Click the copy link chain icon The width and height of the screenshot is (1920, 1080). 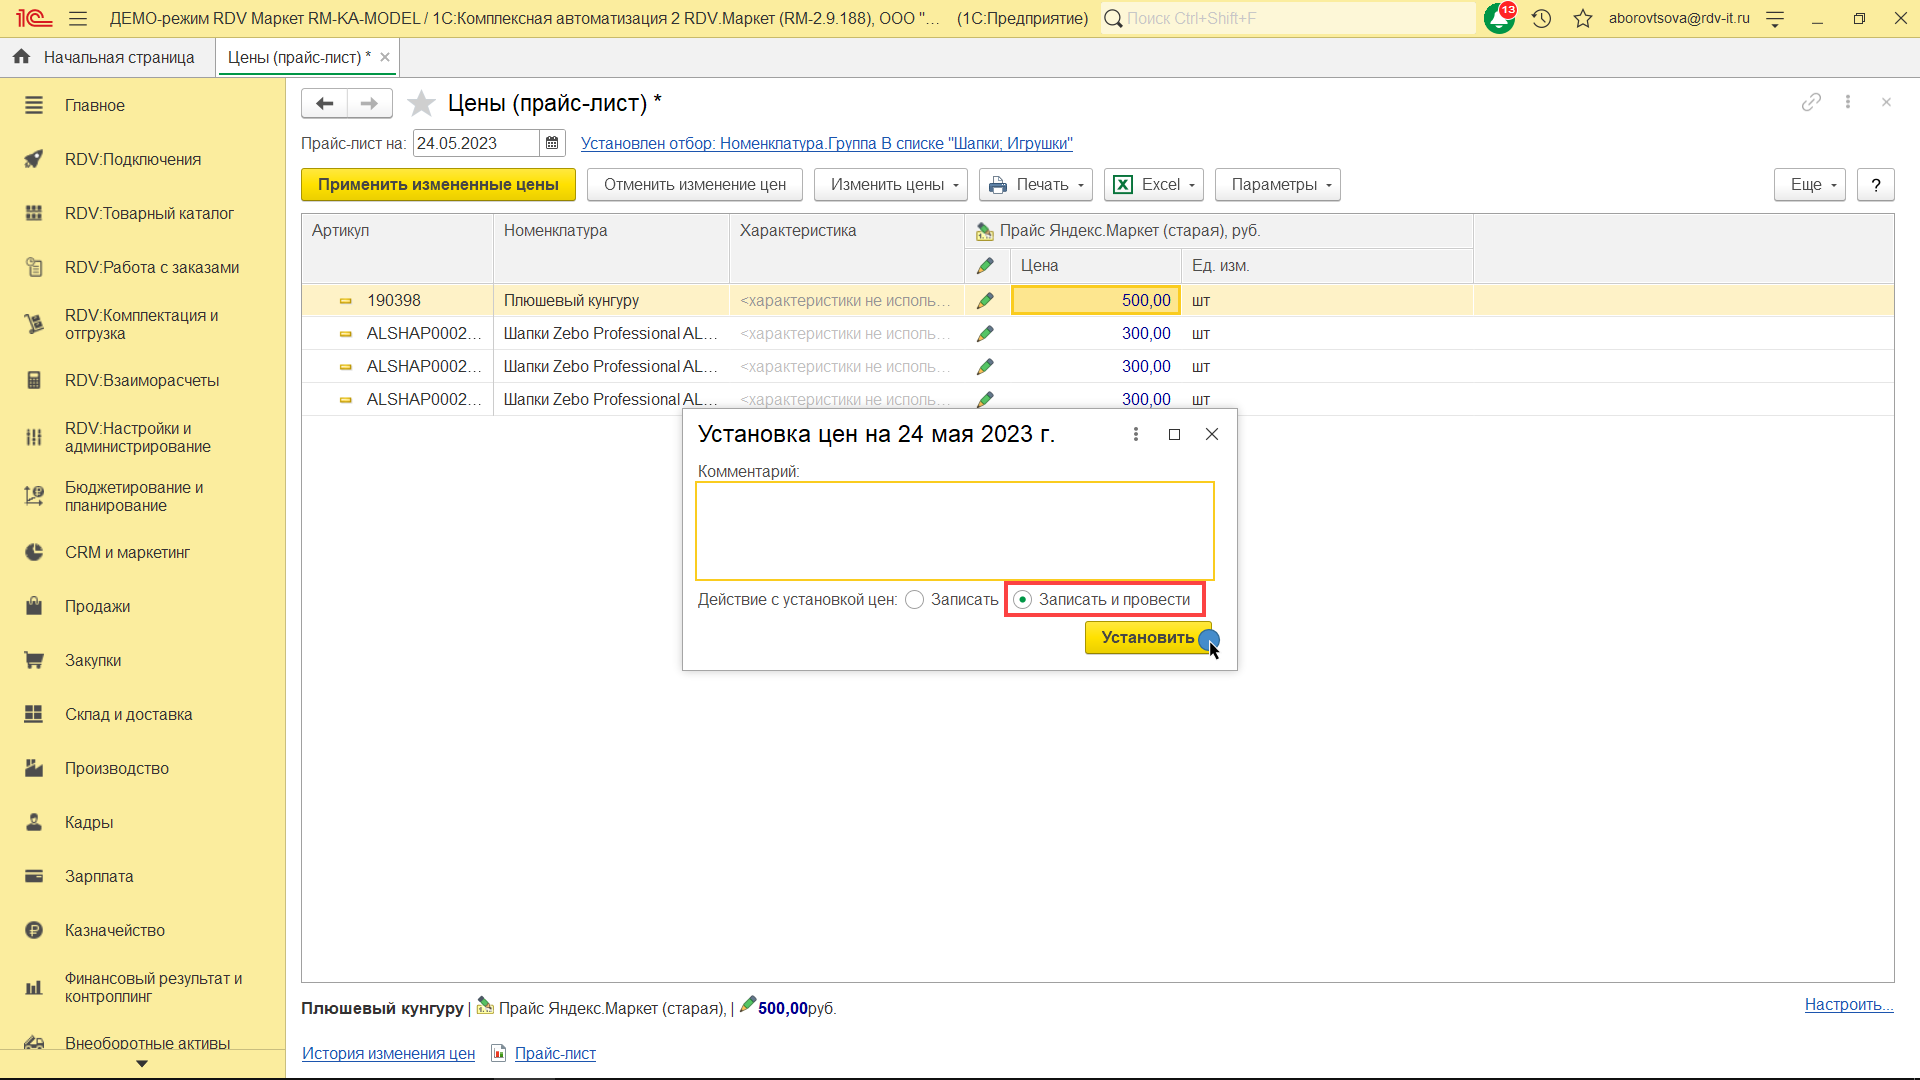1811,102
